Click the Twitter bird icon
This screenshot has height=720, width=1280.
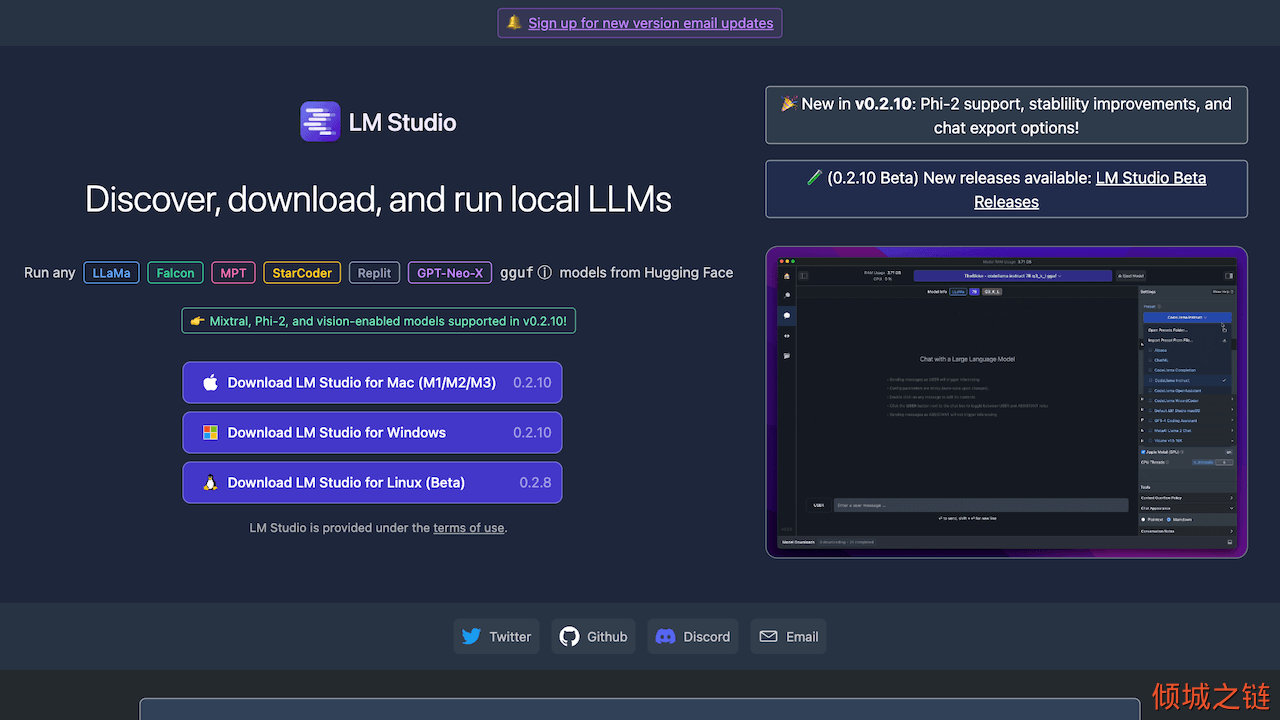point(471,636)
